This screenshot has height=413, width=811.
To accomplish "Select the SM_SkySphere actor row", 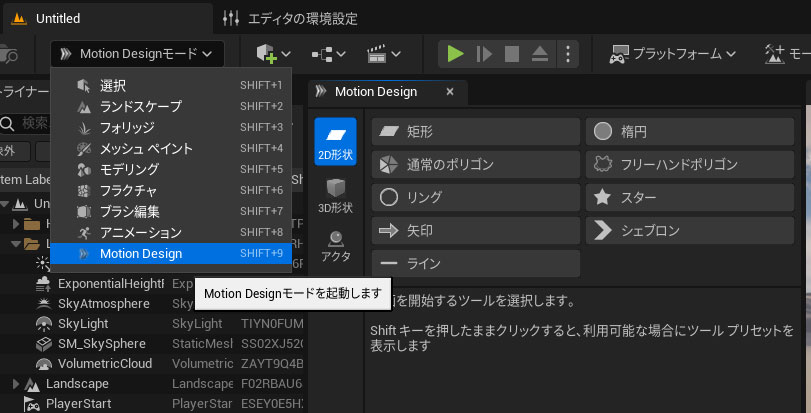I will (154, 344).
